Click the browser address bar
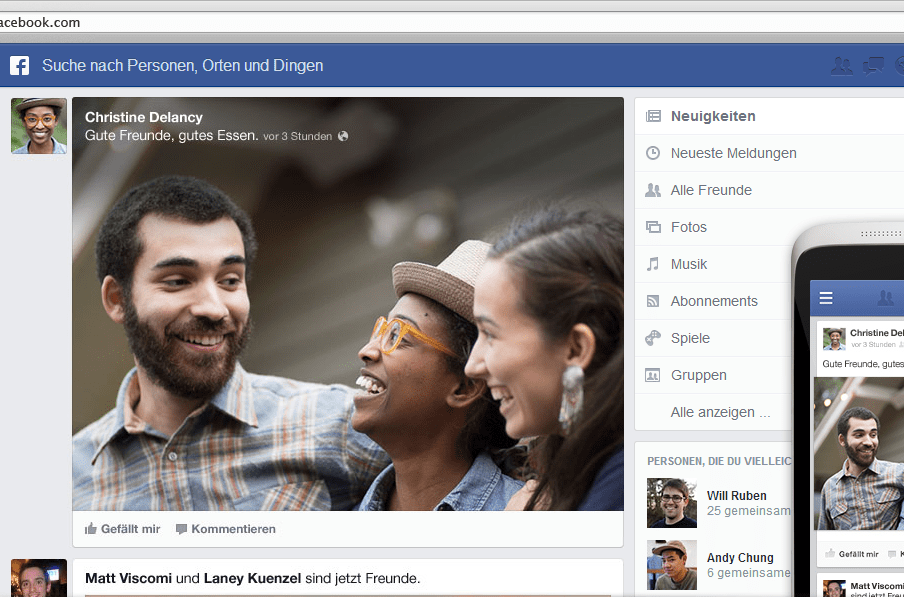Screen dimensions: 904x597 pyautogui.click(x=452, y=22)
